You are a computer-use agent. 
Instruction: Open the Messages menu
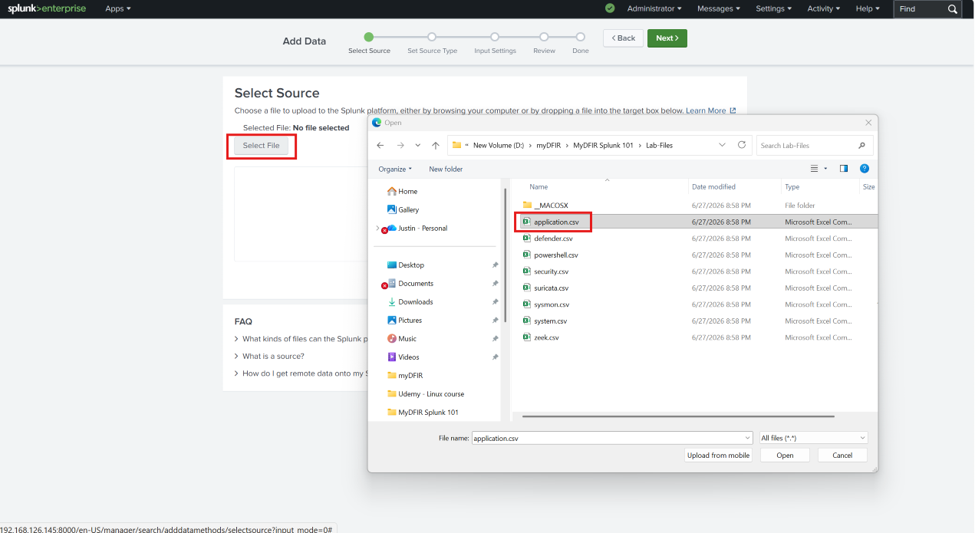(x=718, y=9)
